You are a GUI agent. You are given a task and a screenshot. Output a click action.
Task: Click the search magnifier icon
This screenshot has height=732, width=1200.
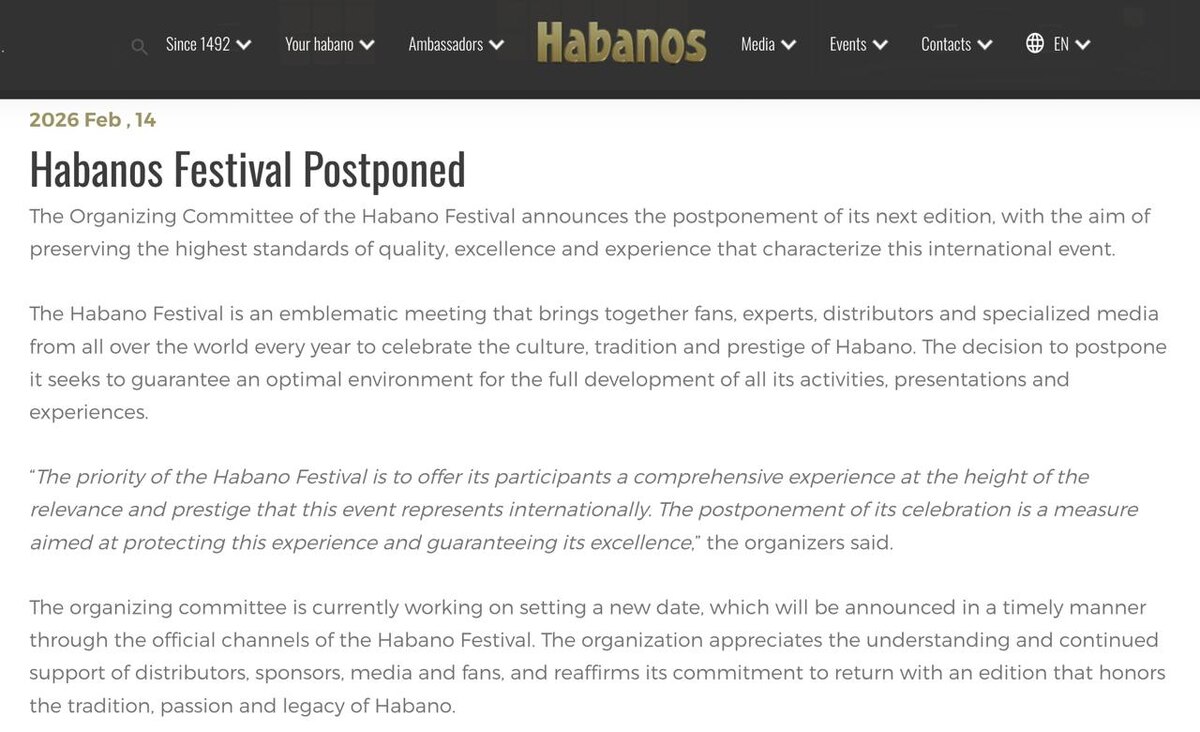tap(140, 46)
